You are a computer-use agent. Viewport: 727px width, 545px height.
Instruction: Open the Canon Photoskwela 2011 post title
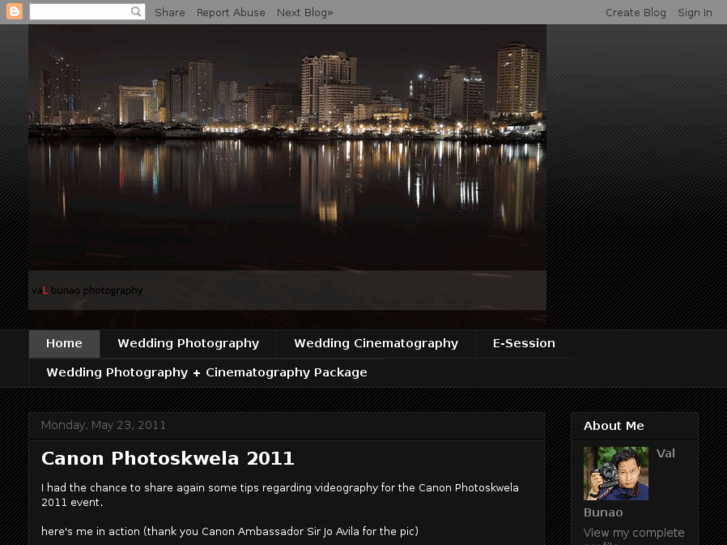point(168,458)
